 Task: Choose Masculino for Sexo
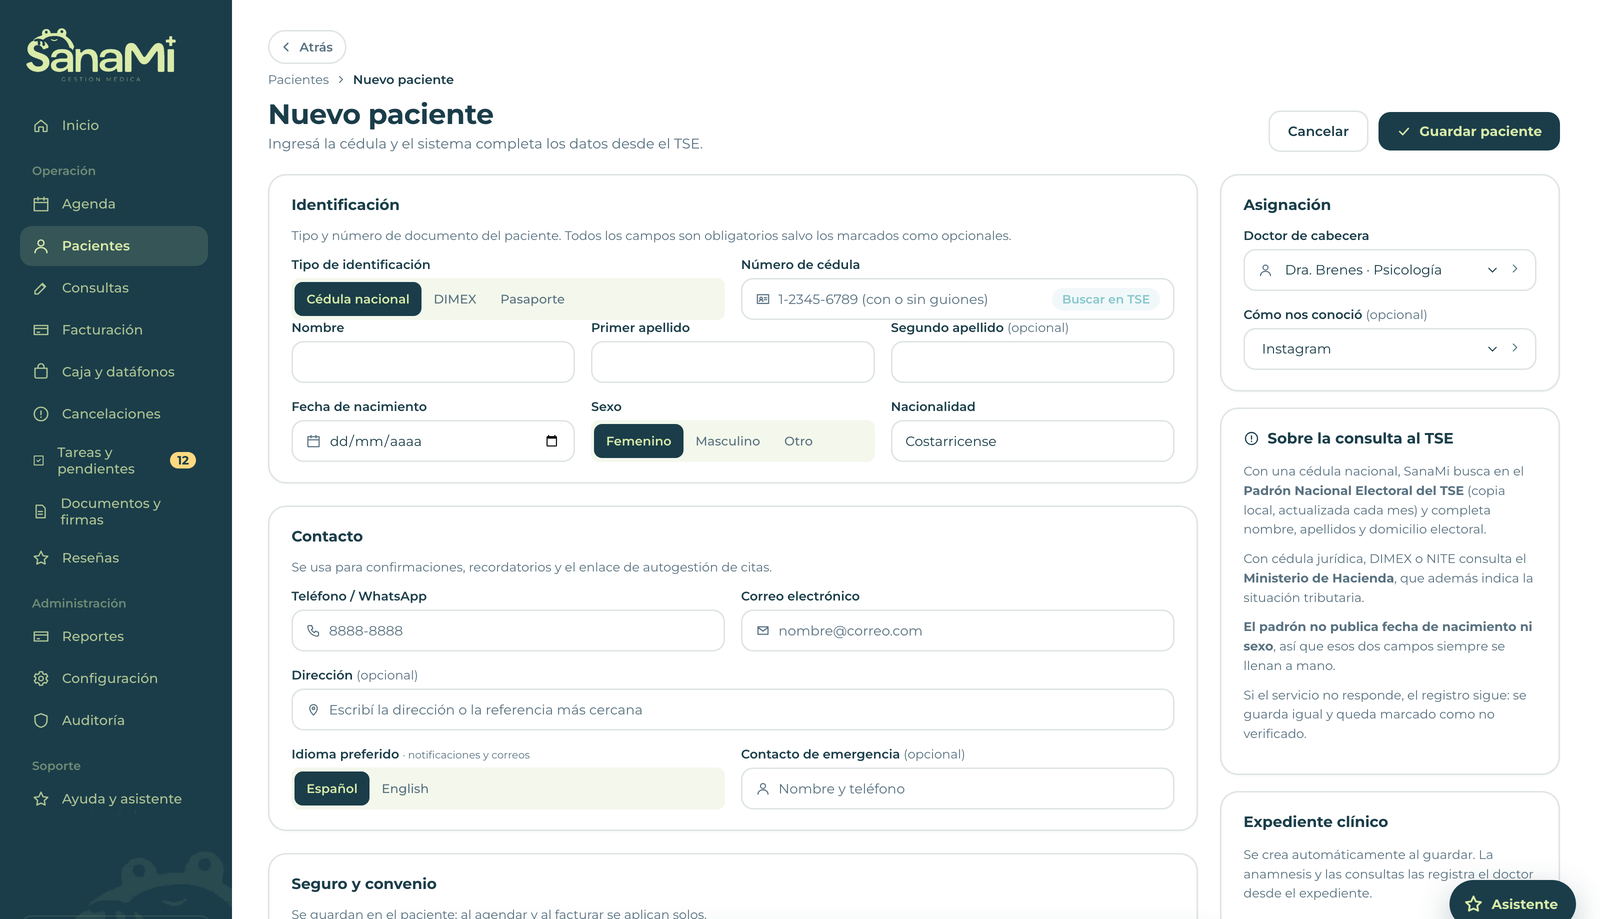(728, 441)
